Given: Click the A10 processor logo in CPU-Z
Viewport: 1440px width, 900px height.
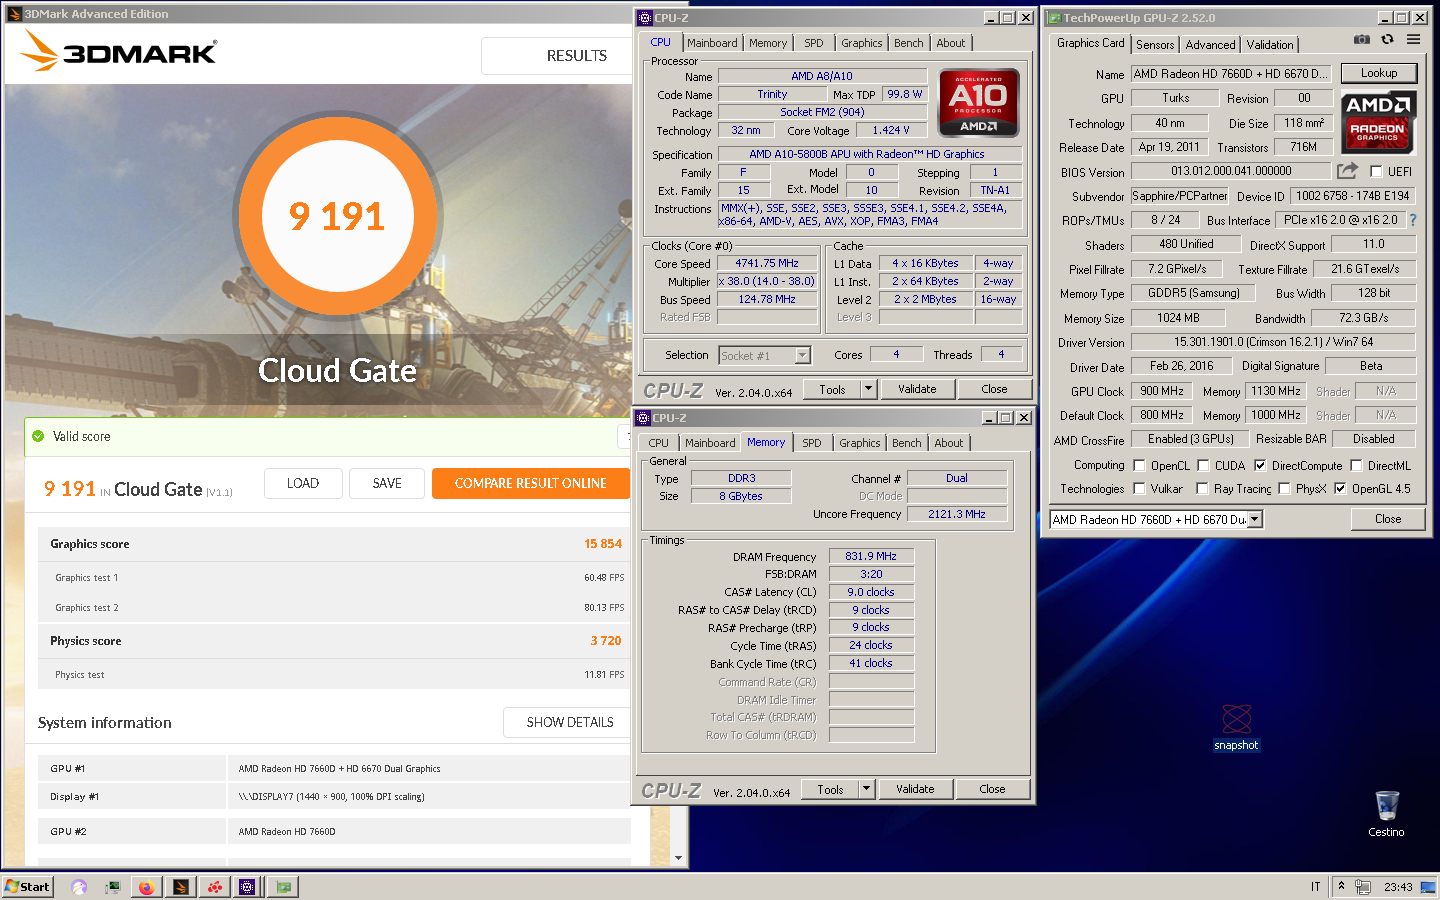Looking at the screenshot, I should [978, 102].
